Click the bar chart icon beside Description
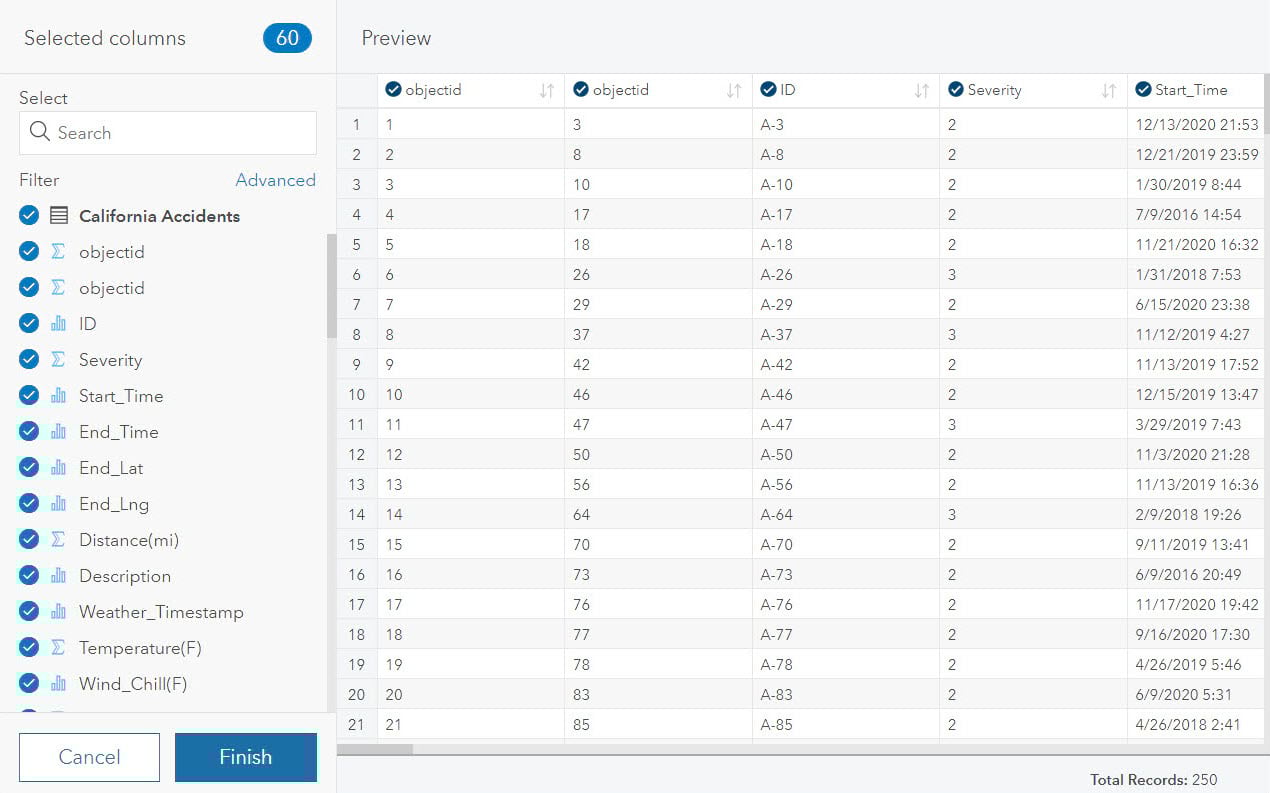 click(x=59, y=576)
